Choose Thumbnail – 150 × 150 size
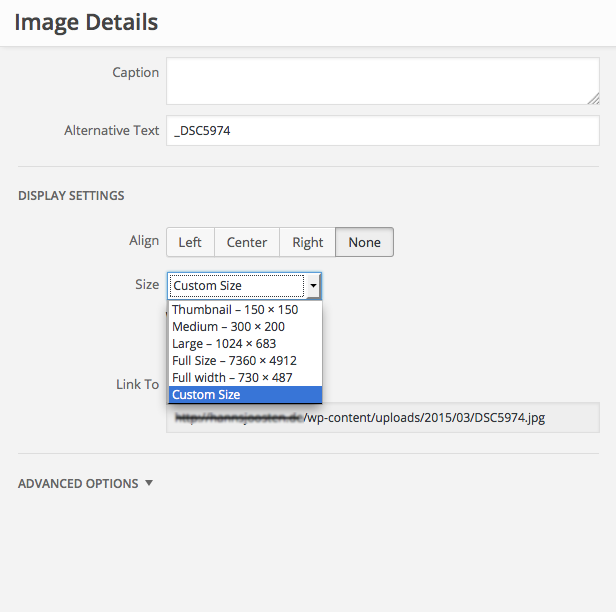Image resolution: width=616 pixels, height=612 pixels. coord(245,310)
